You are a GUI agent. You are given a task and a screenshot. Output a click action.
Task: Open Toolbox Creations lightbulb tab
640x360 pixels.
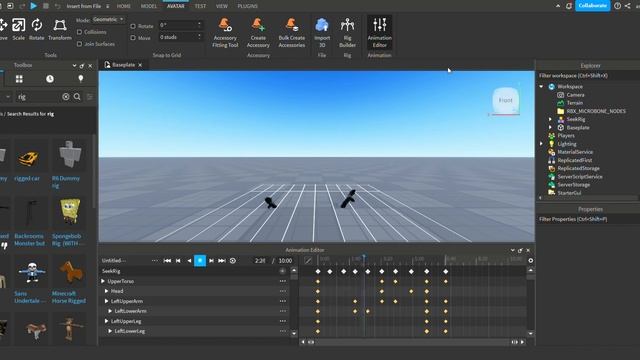pyautogui.click(x=80, y=79)
